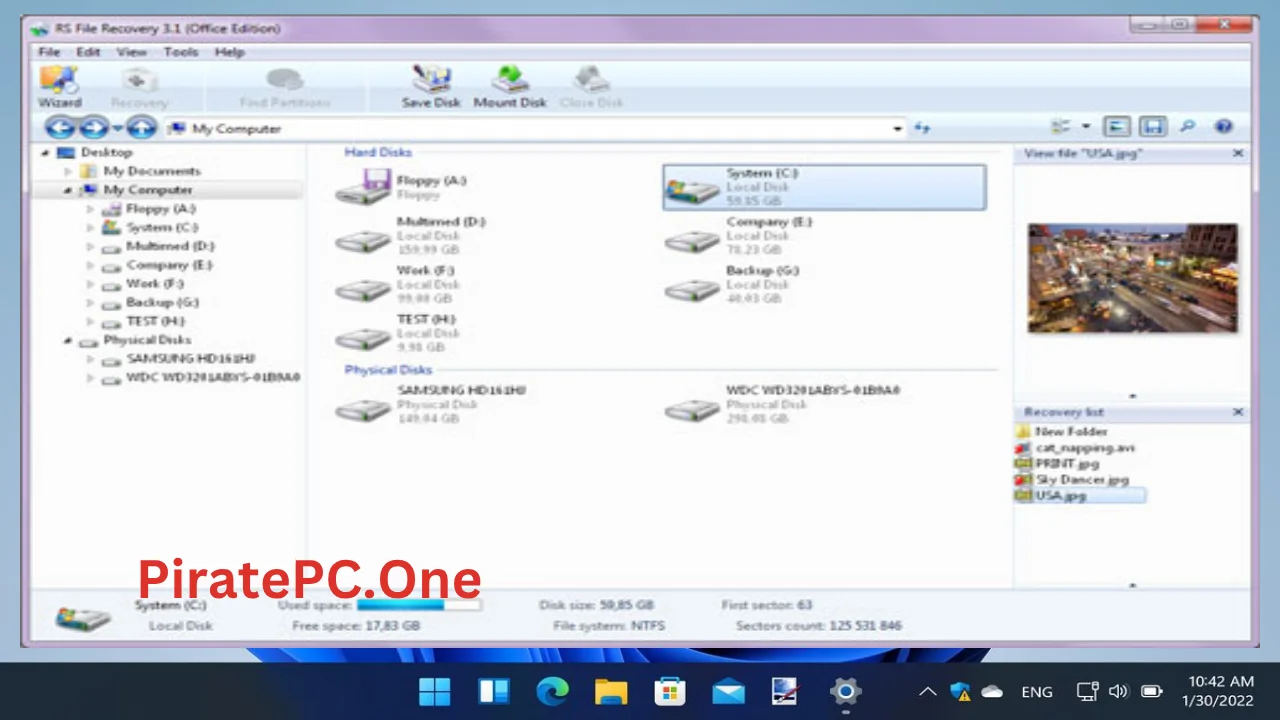
Task: Select the Floppy (A:) drive icon
Action: click(x=362, y=187)
